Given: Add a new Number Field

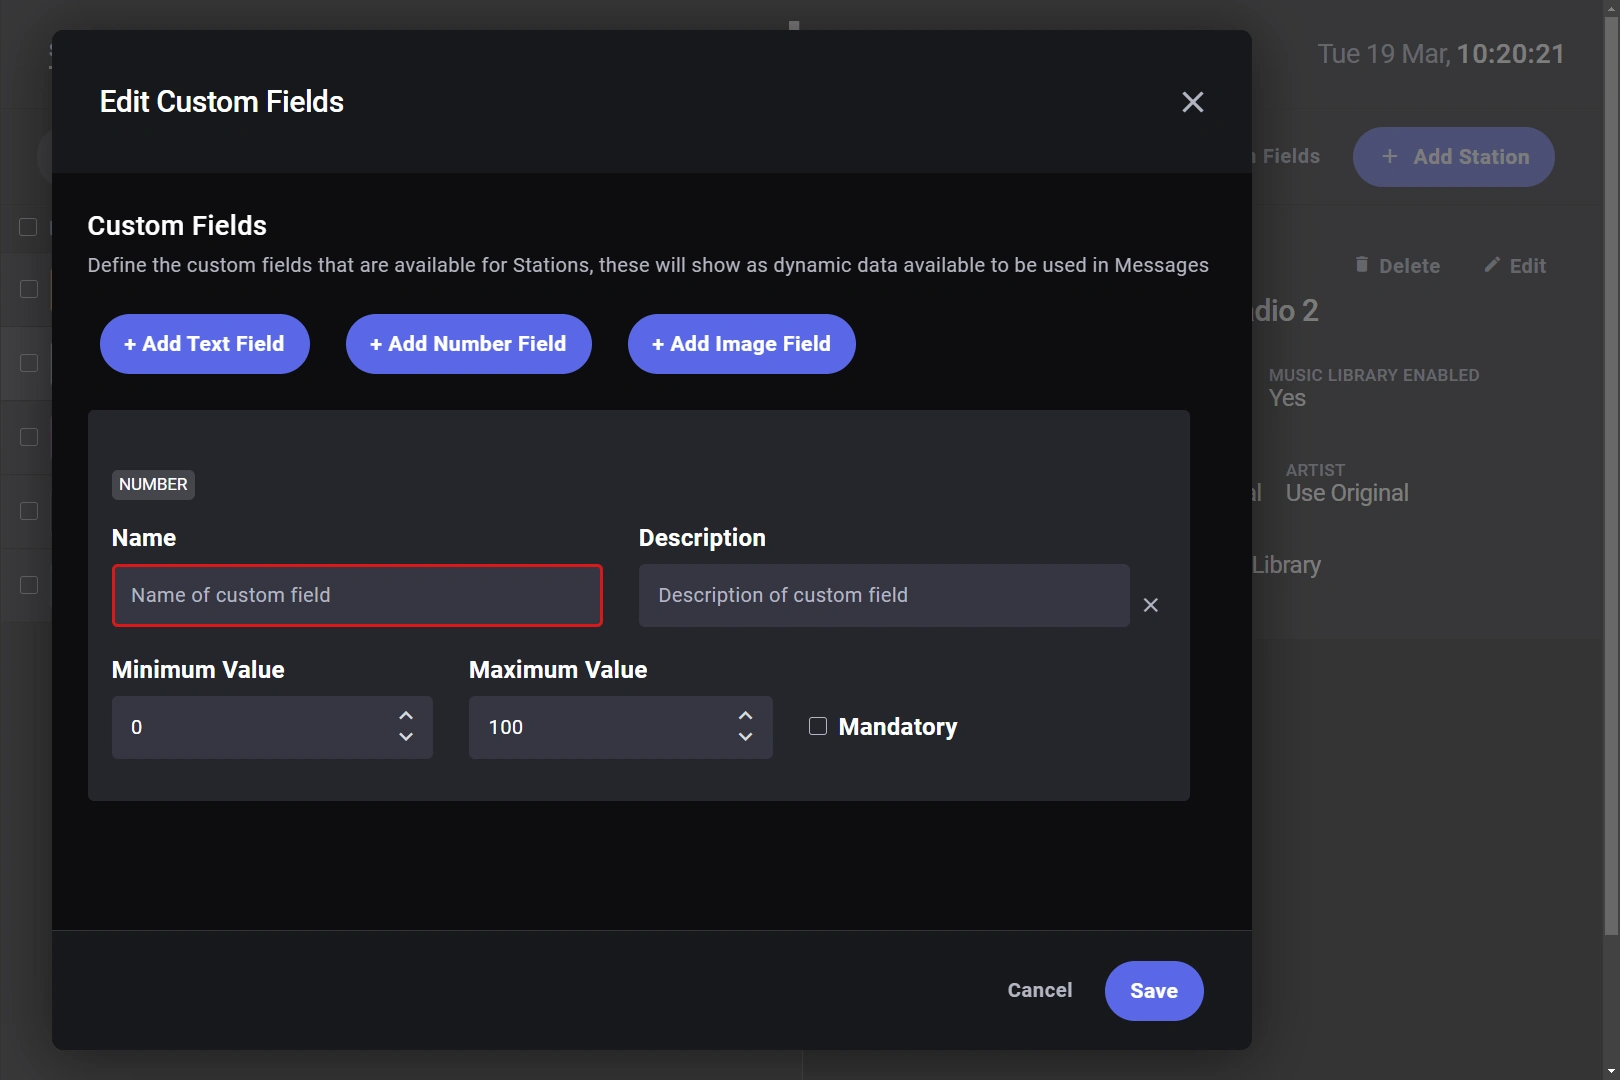Looking at the screenshot, I should 469,344.
